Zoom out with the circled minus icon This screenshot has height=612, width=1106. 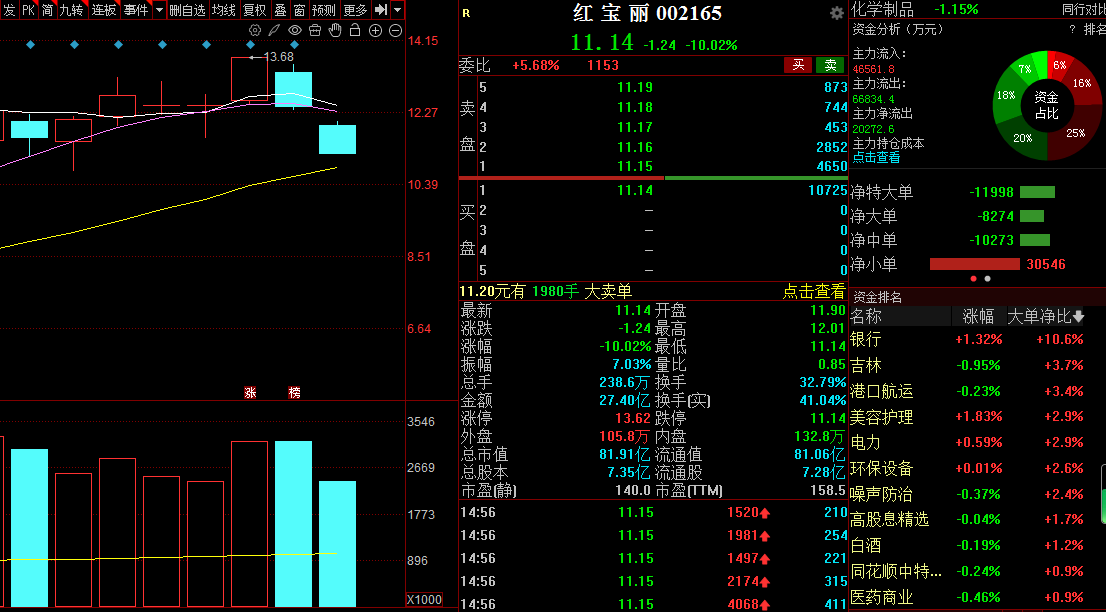coord(395,30)
